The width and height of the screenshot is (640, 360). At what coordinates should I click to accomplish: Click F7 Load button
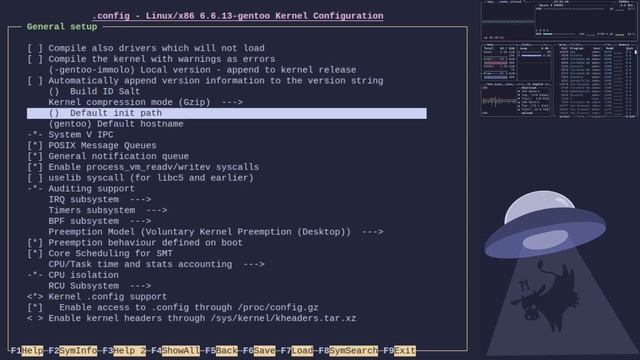pos(297,351)
